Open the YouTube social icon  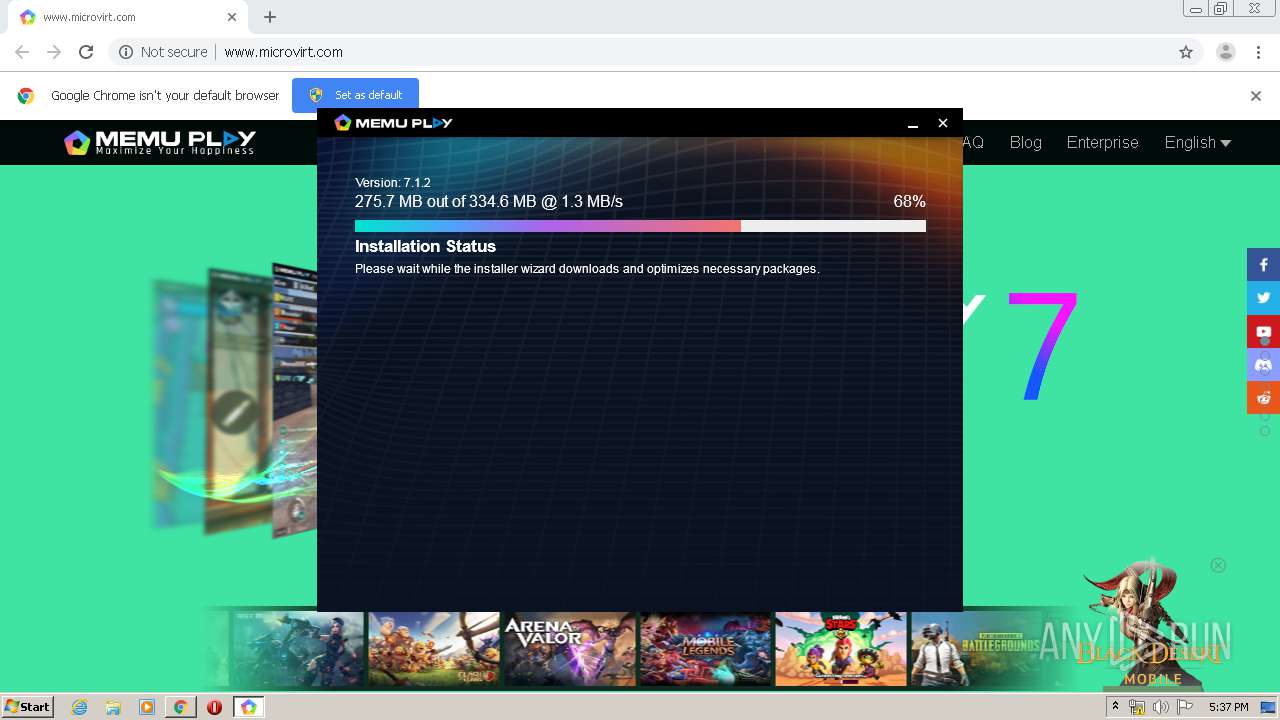[1263, 331]
